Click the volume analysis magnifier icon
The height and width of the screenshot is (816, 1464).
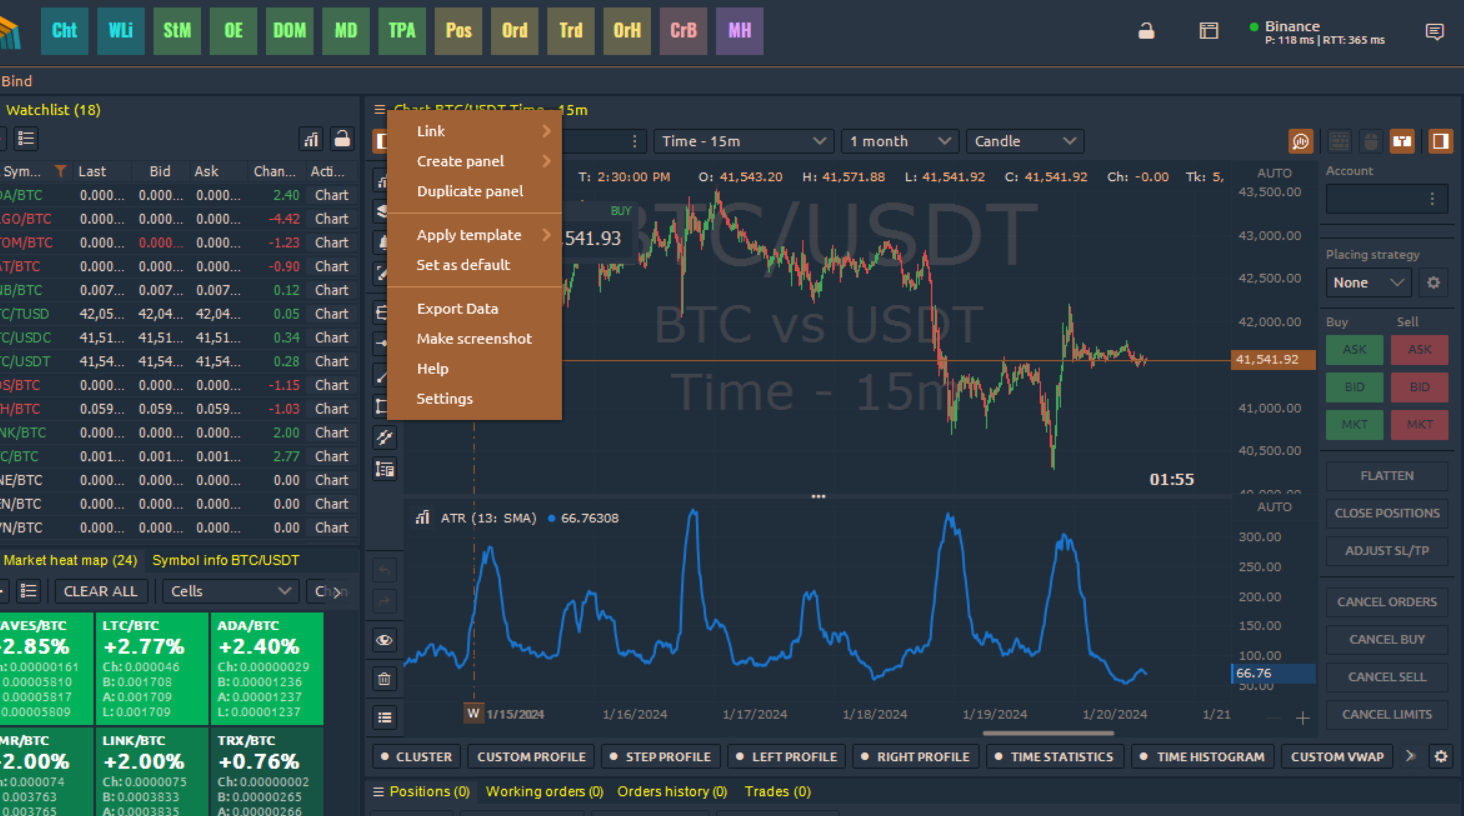pos(1300,142)
